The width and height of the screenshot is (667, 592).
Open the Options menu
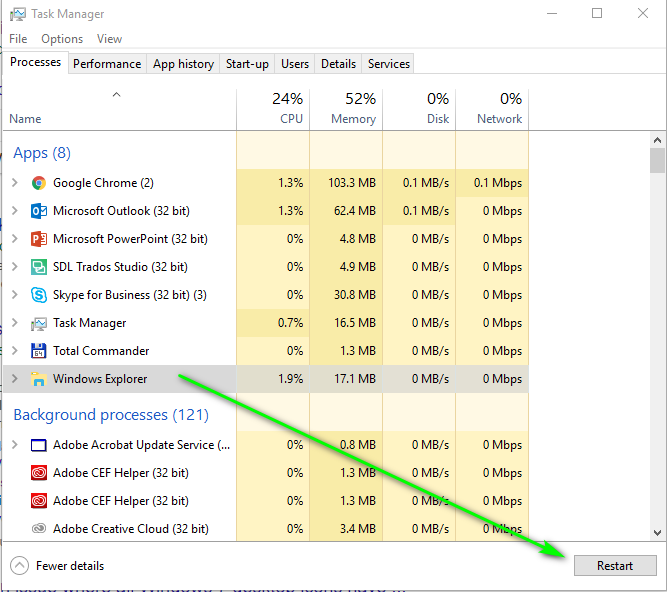click(x=62, y=39)
